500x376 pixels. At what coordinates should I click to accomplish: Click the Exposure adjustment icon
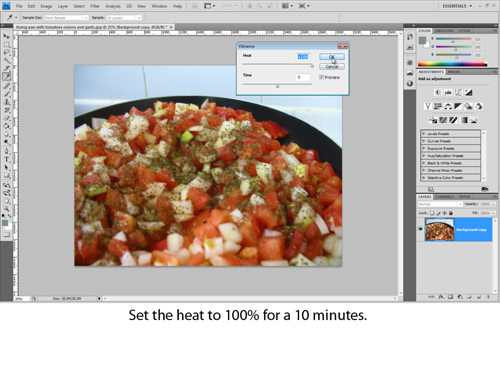[x=469, y=92]
